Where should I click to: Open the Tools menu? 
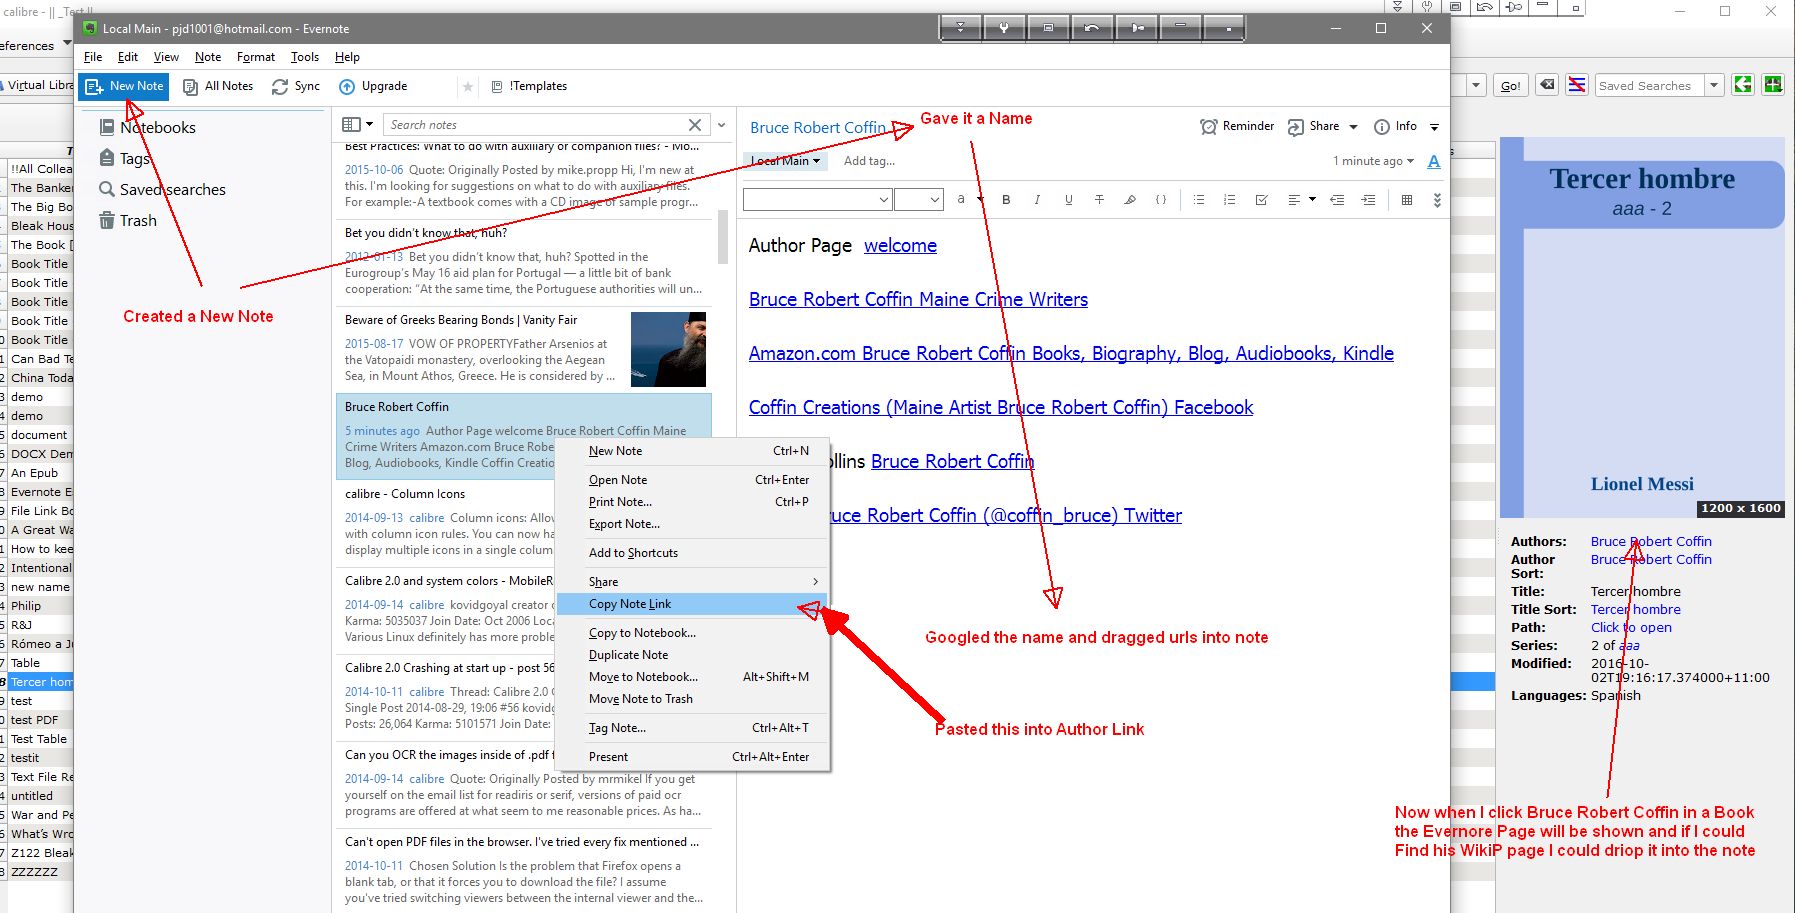click(305, 57)
